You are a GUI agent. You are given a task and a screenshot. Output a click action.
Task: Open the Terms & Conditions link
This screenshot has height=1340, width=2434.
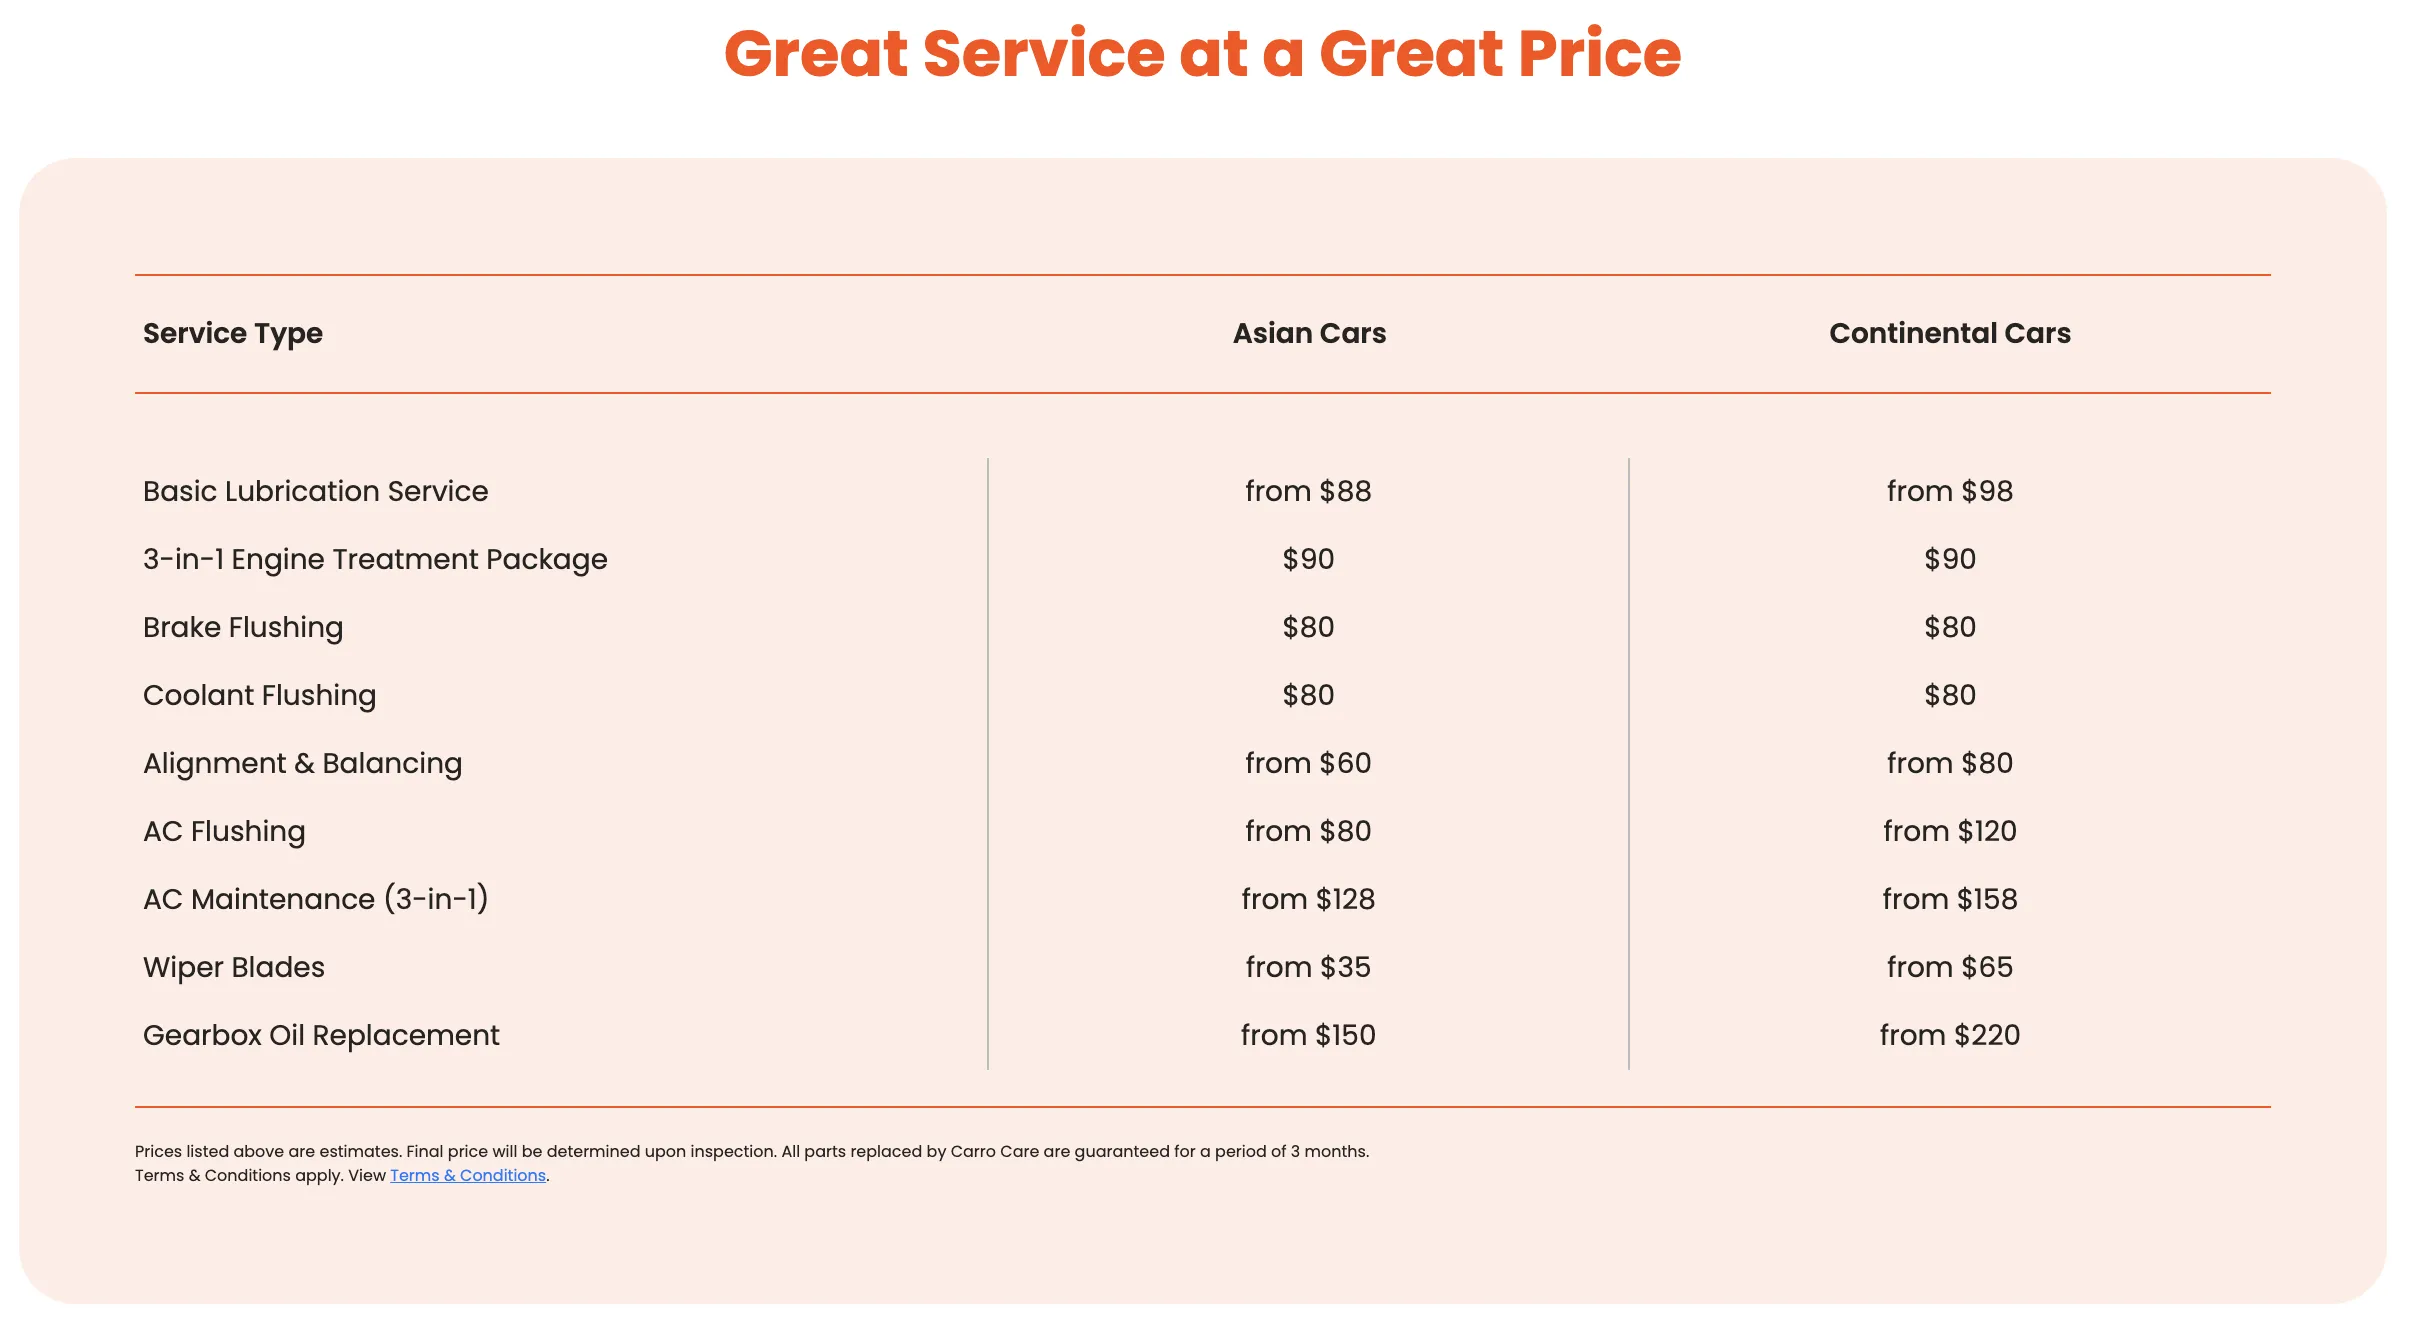pos(467,1175)
